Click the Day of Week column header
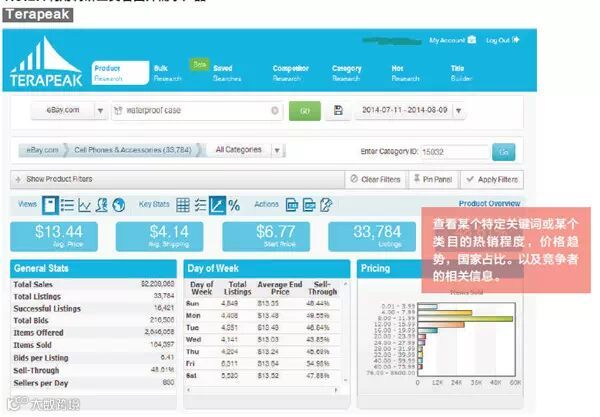Screen dimensions: 600x417 (202, 288)
